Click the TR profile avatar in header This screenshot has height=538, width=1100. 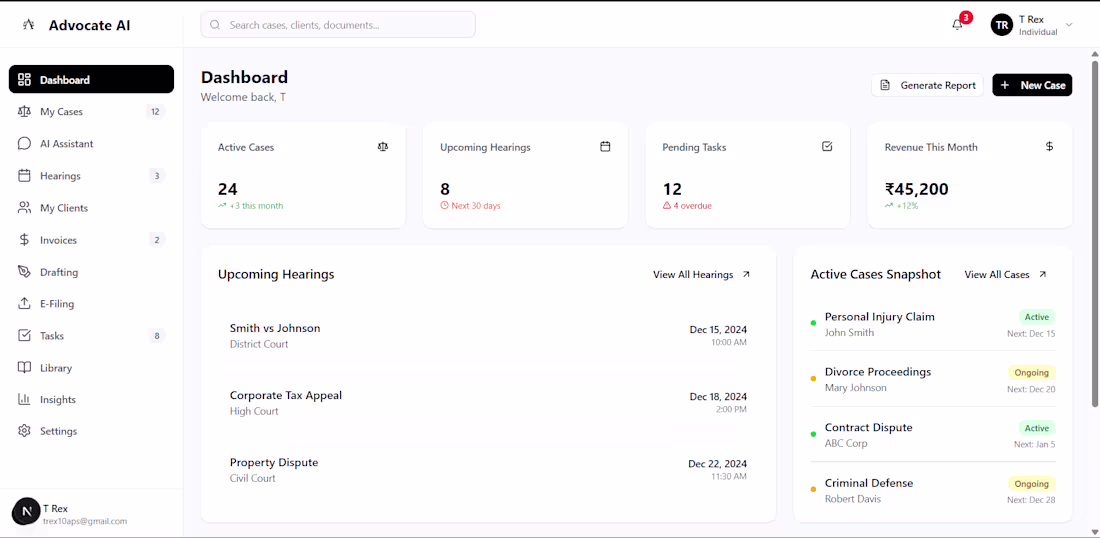[x=1001, y=25]
